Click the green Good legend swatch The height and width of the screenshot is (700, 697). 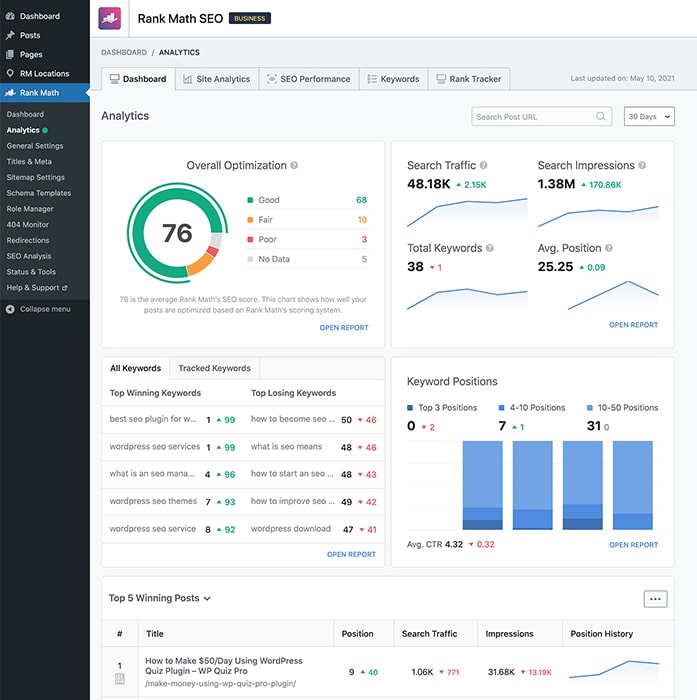(x=250, y=200)
